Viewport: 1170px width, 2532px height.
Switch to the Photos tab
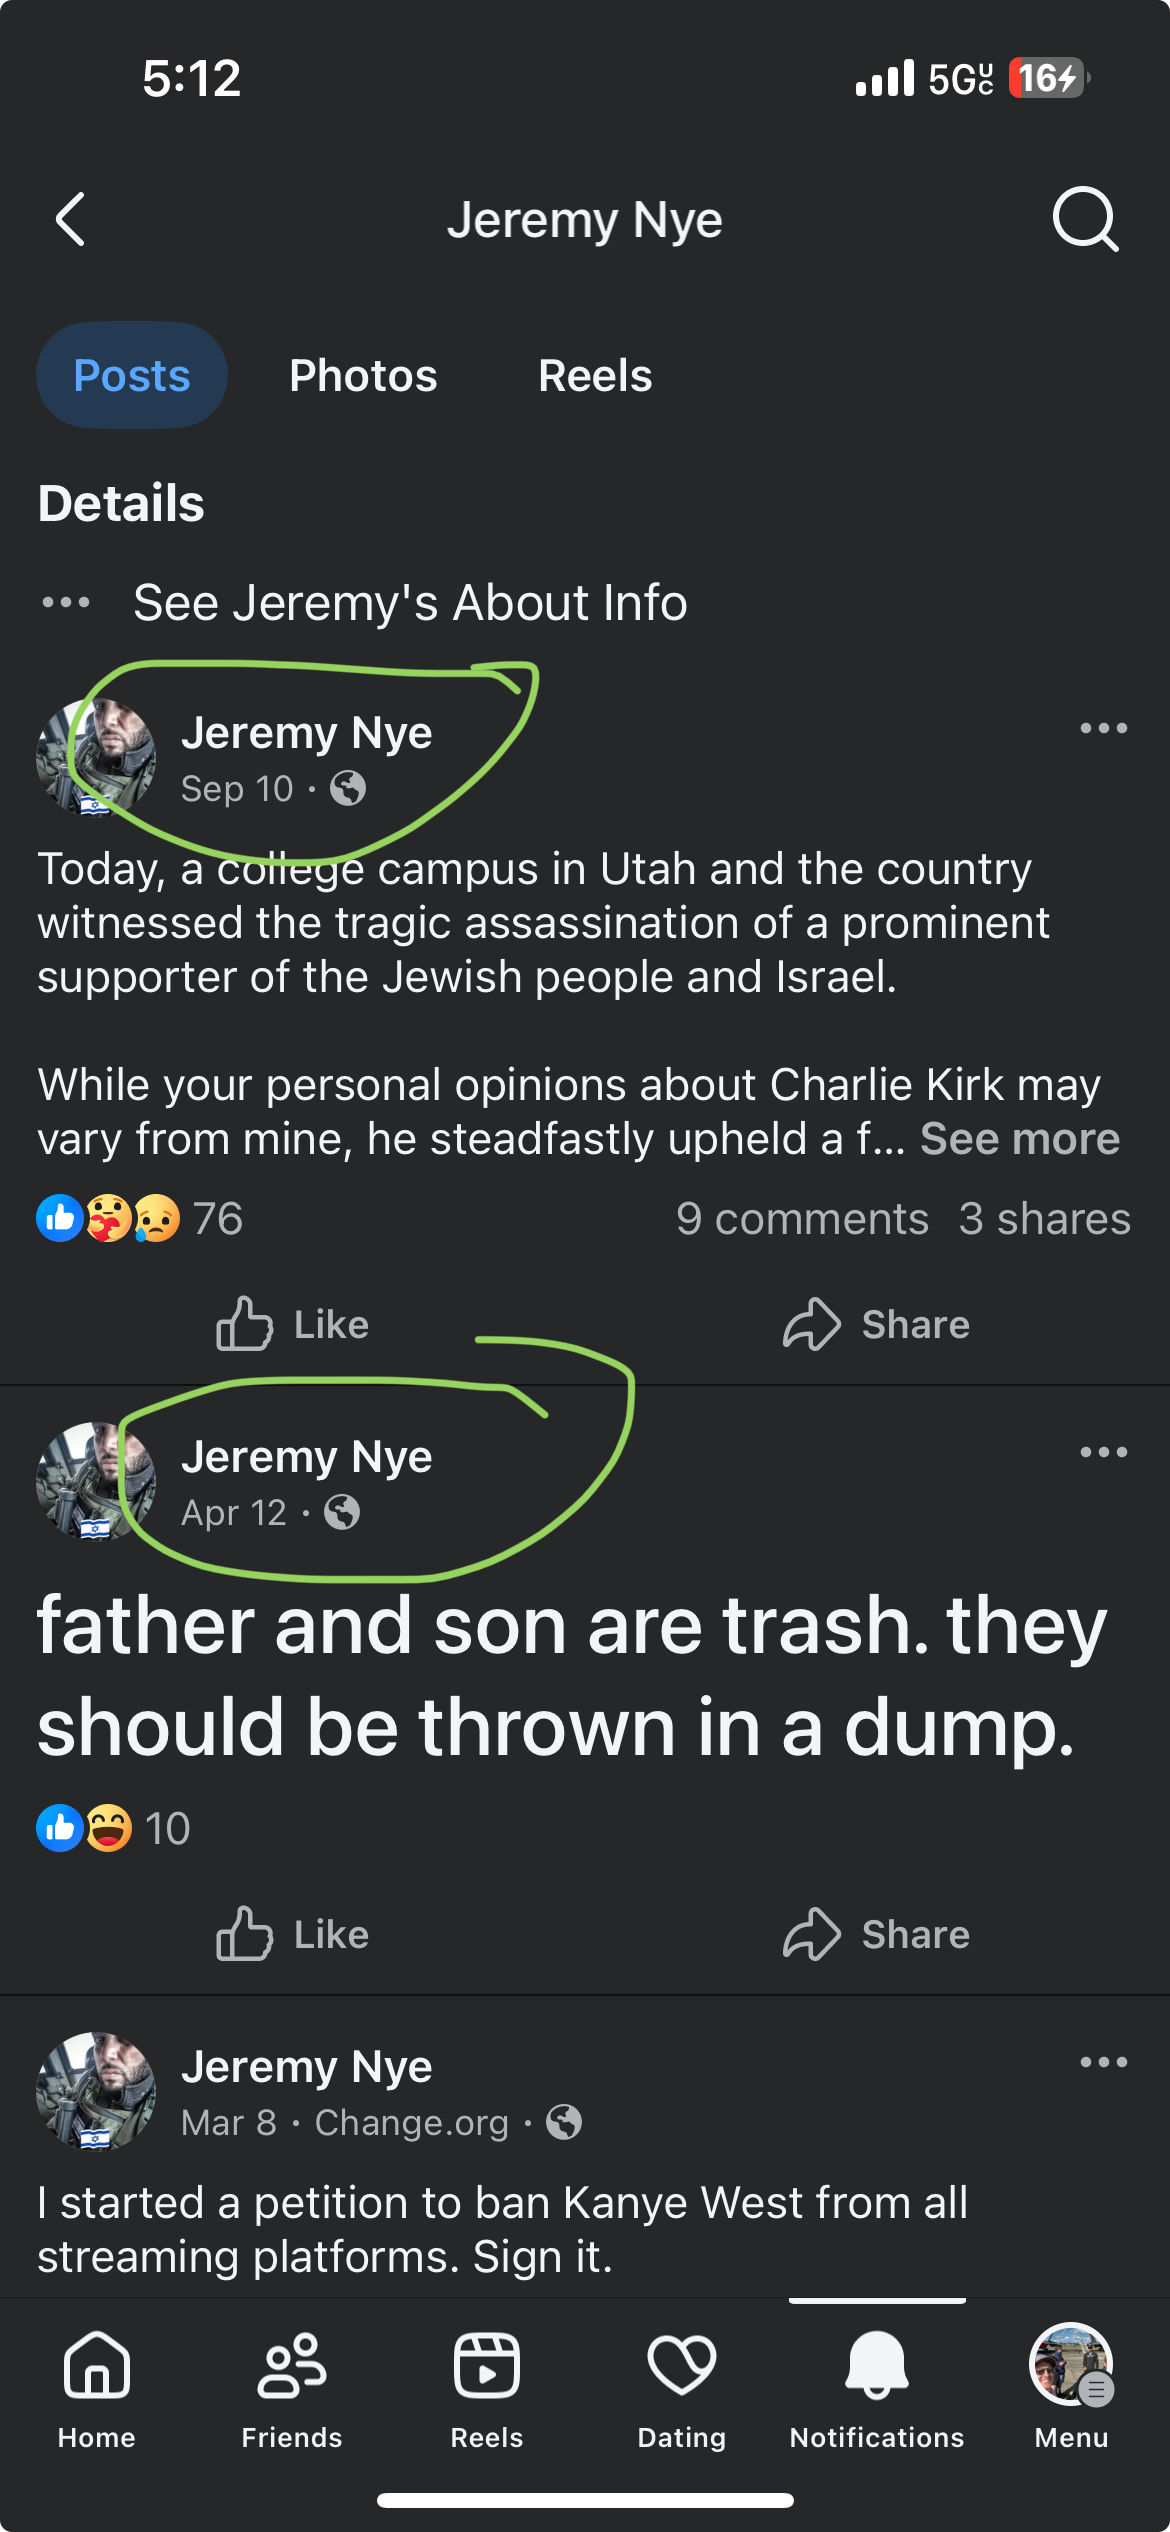[363, 376]
